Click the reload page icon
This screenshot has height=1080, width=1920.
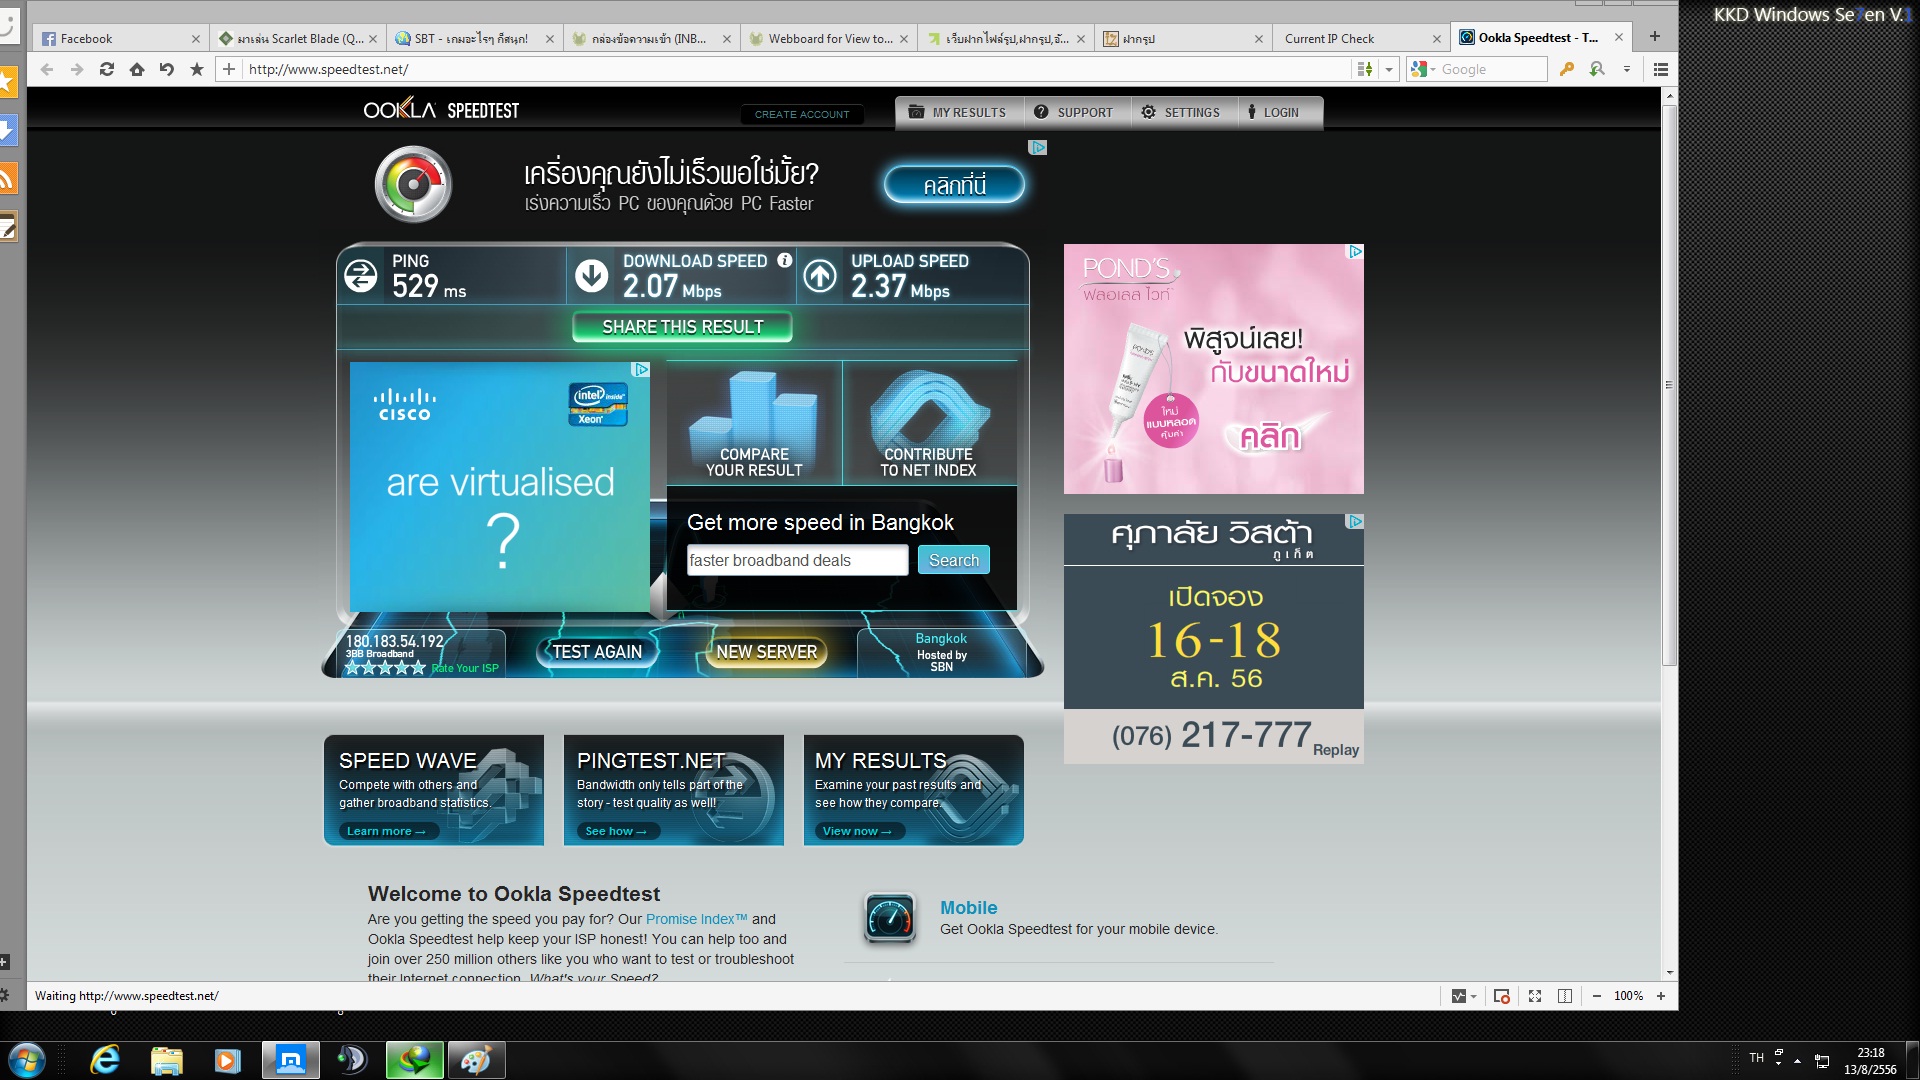coord(107,69)
